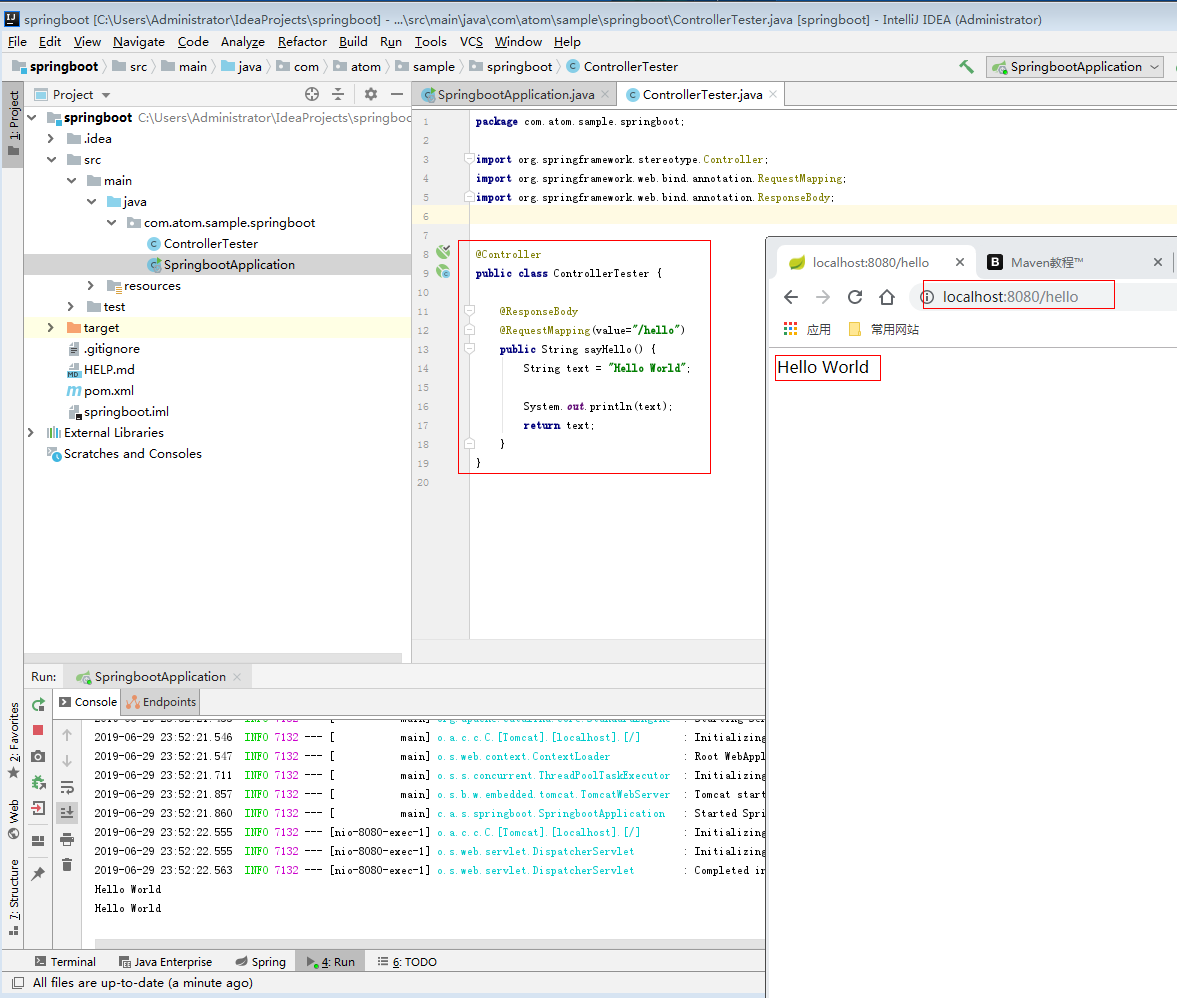Click the up stack trace arrow in console
1177x998 pixels.
click(x=67, y=735)
